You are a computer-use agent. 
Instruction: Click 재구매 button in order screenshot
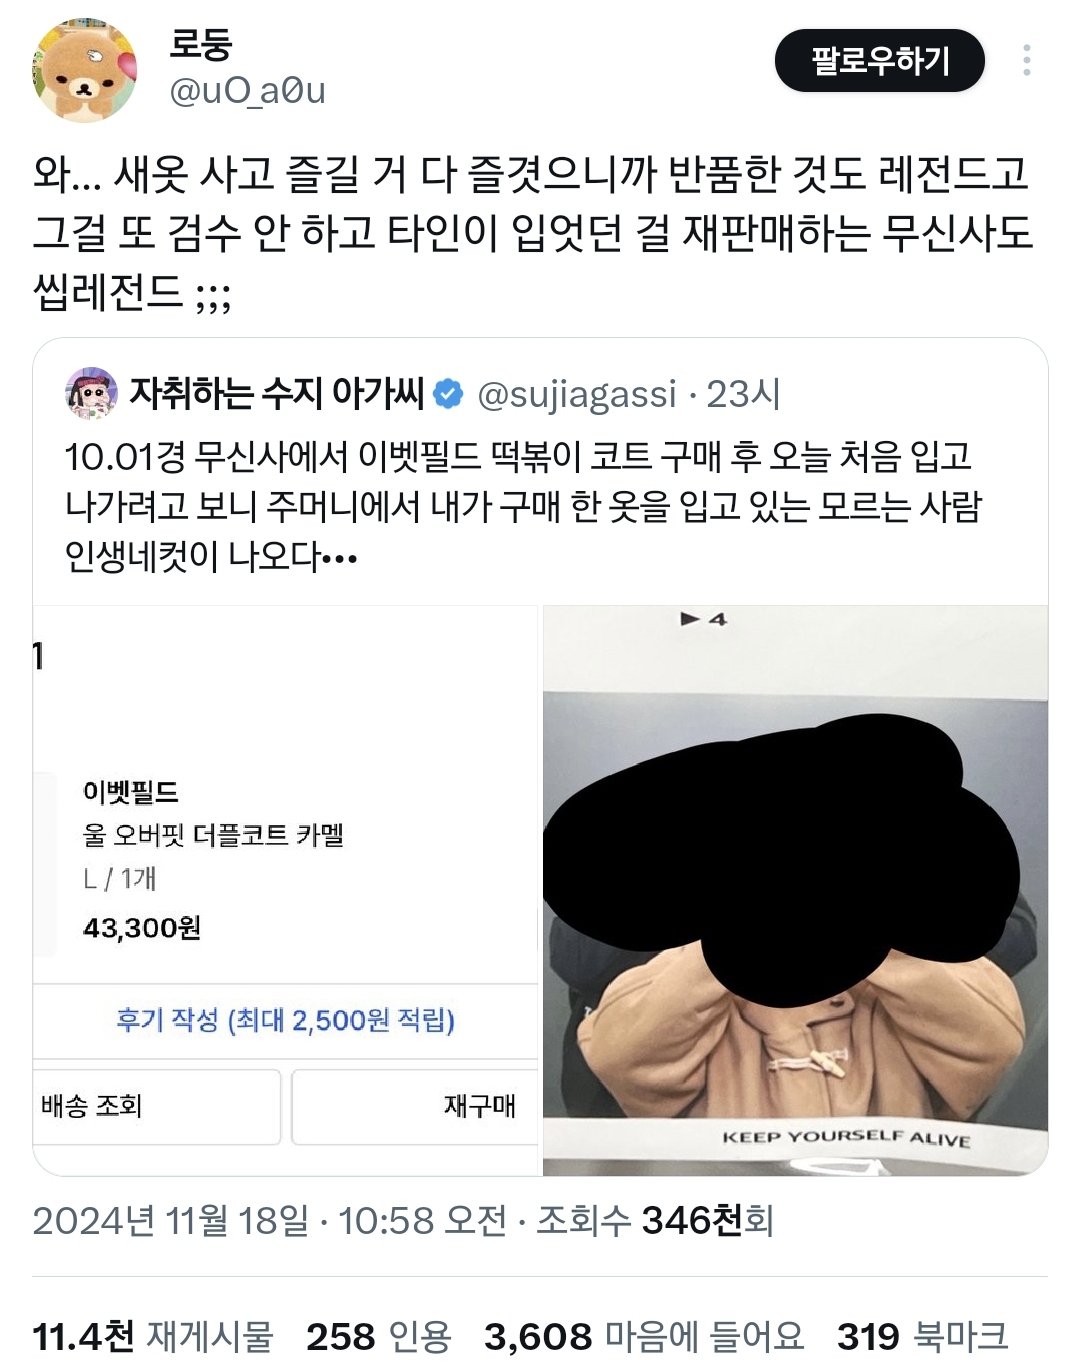(x=414, y=1106)
